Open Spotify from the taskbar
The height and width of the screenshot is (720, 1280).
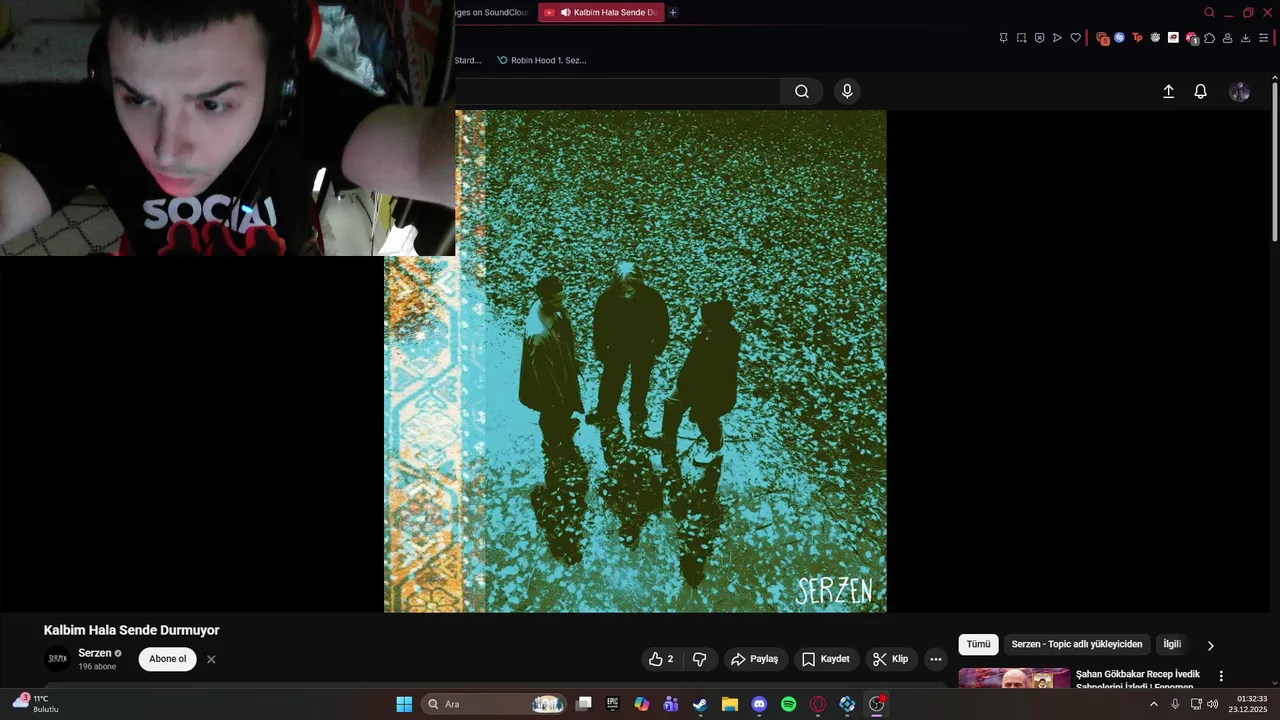[788, 704]
